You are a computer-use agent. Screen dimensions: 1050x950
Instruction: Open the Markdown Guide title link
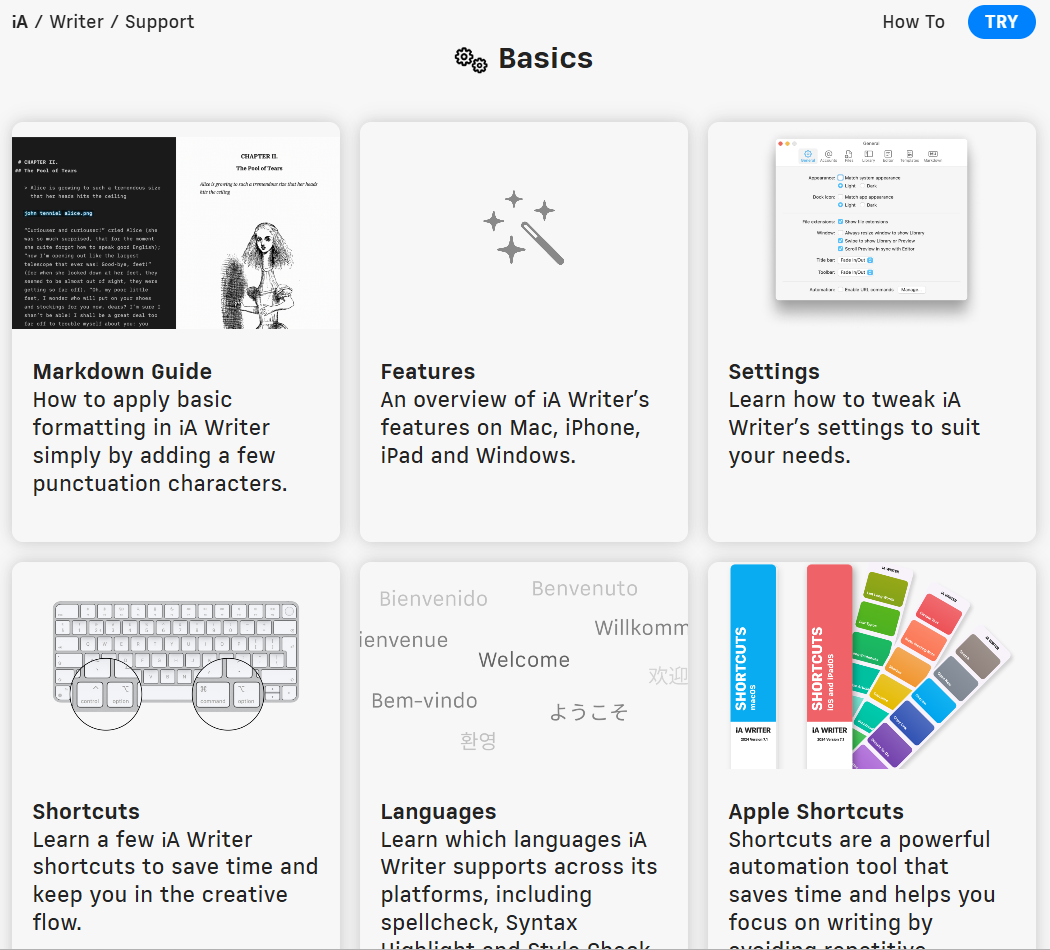tap(122, 371)
